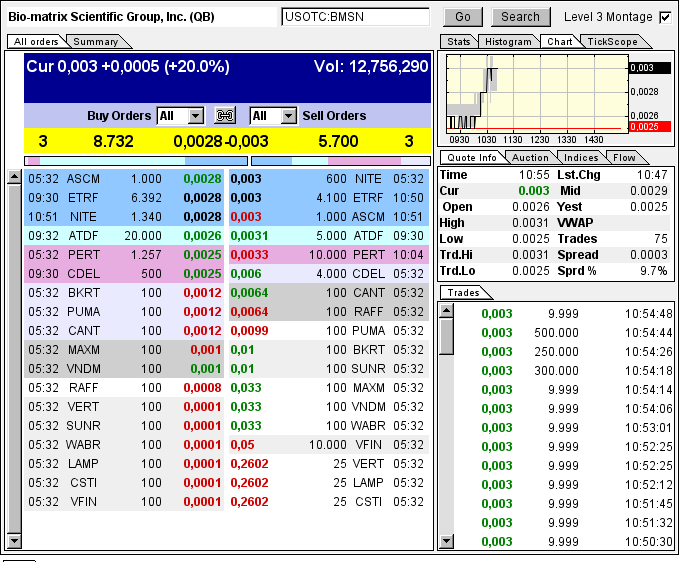Click the buy-side depth color bar
The width and height of the screenshot is (681, 562).
coord(136,161)
